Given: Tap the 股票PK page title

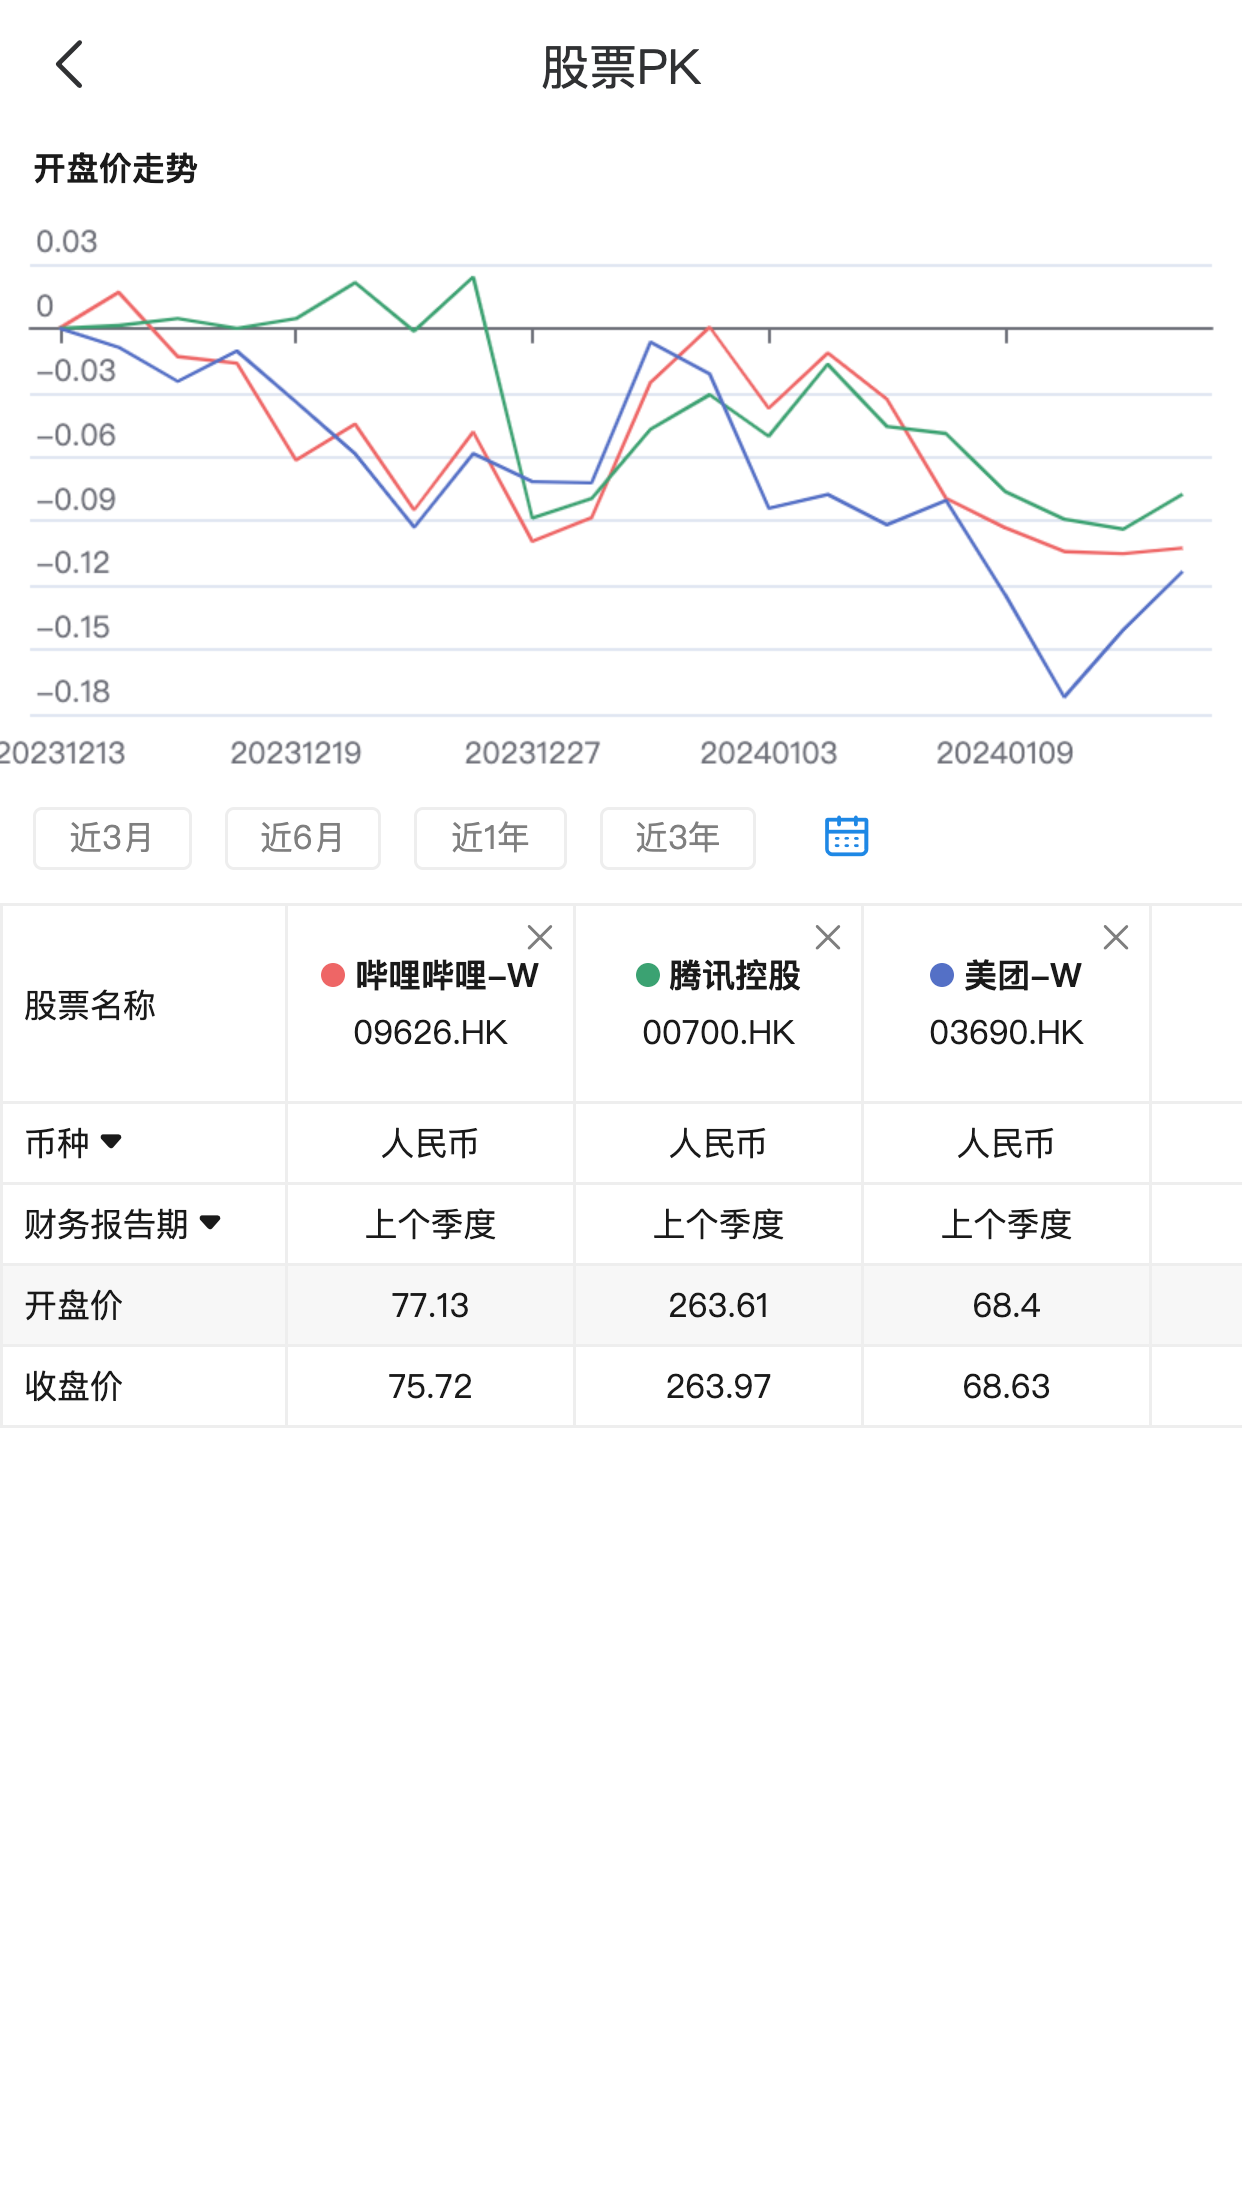Looking at the screenshot, I should (621, 68).
